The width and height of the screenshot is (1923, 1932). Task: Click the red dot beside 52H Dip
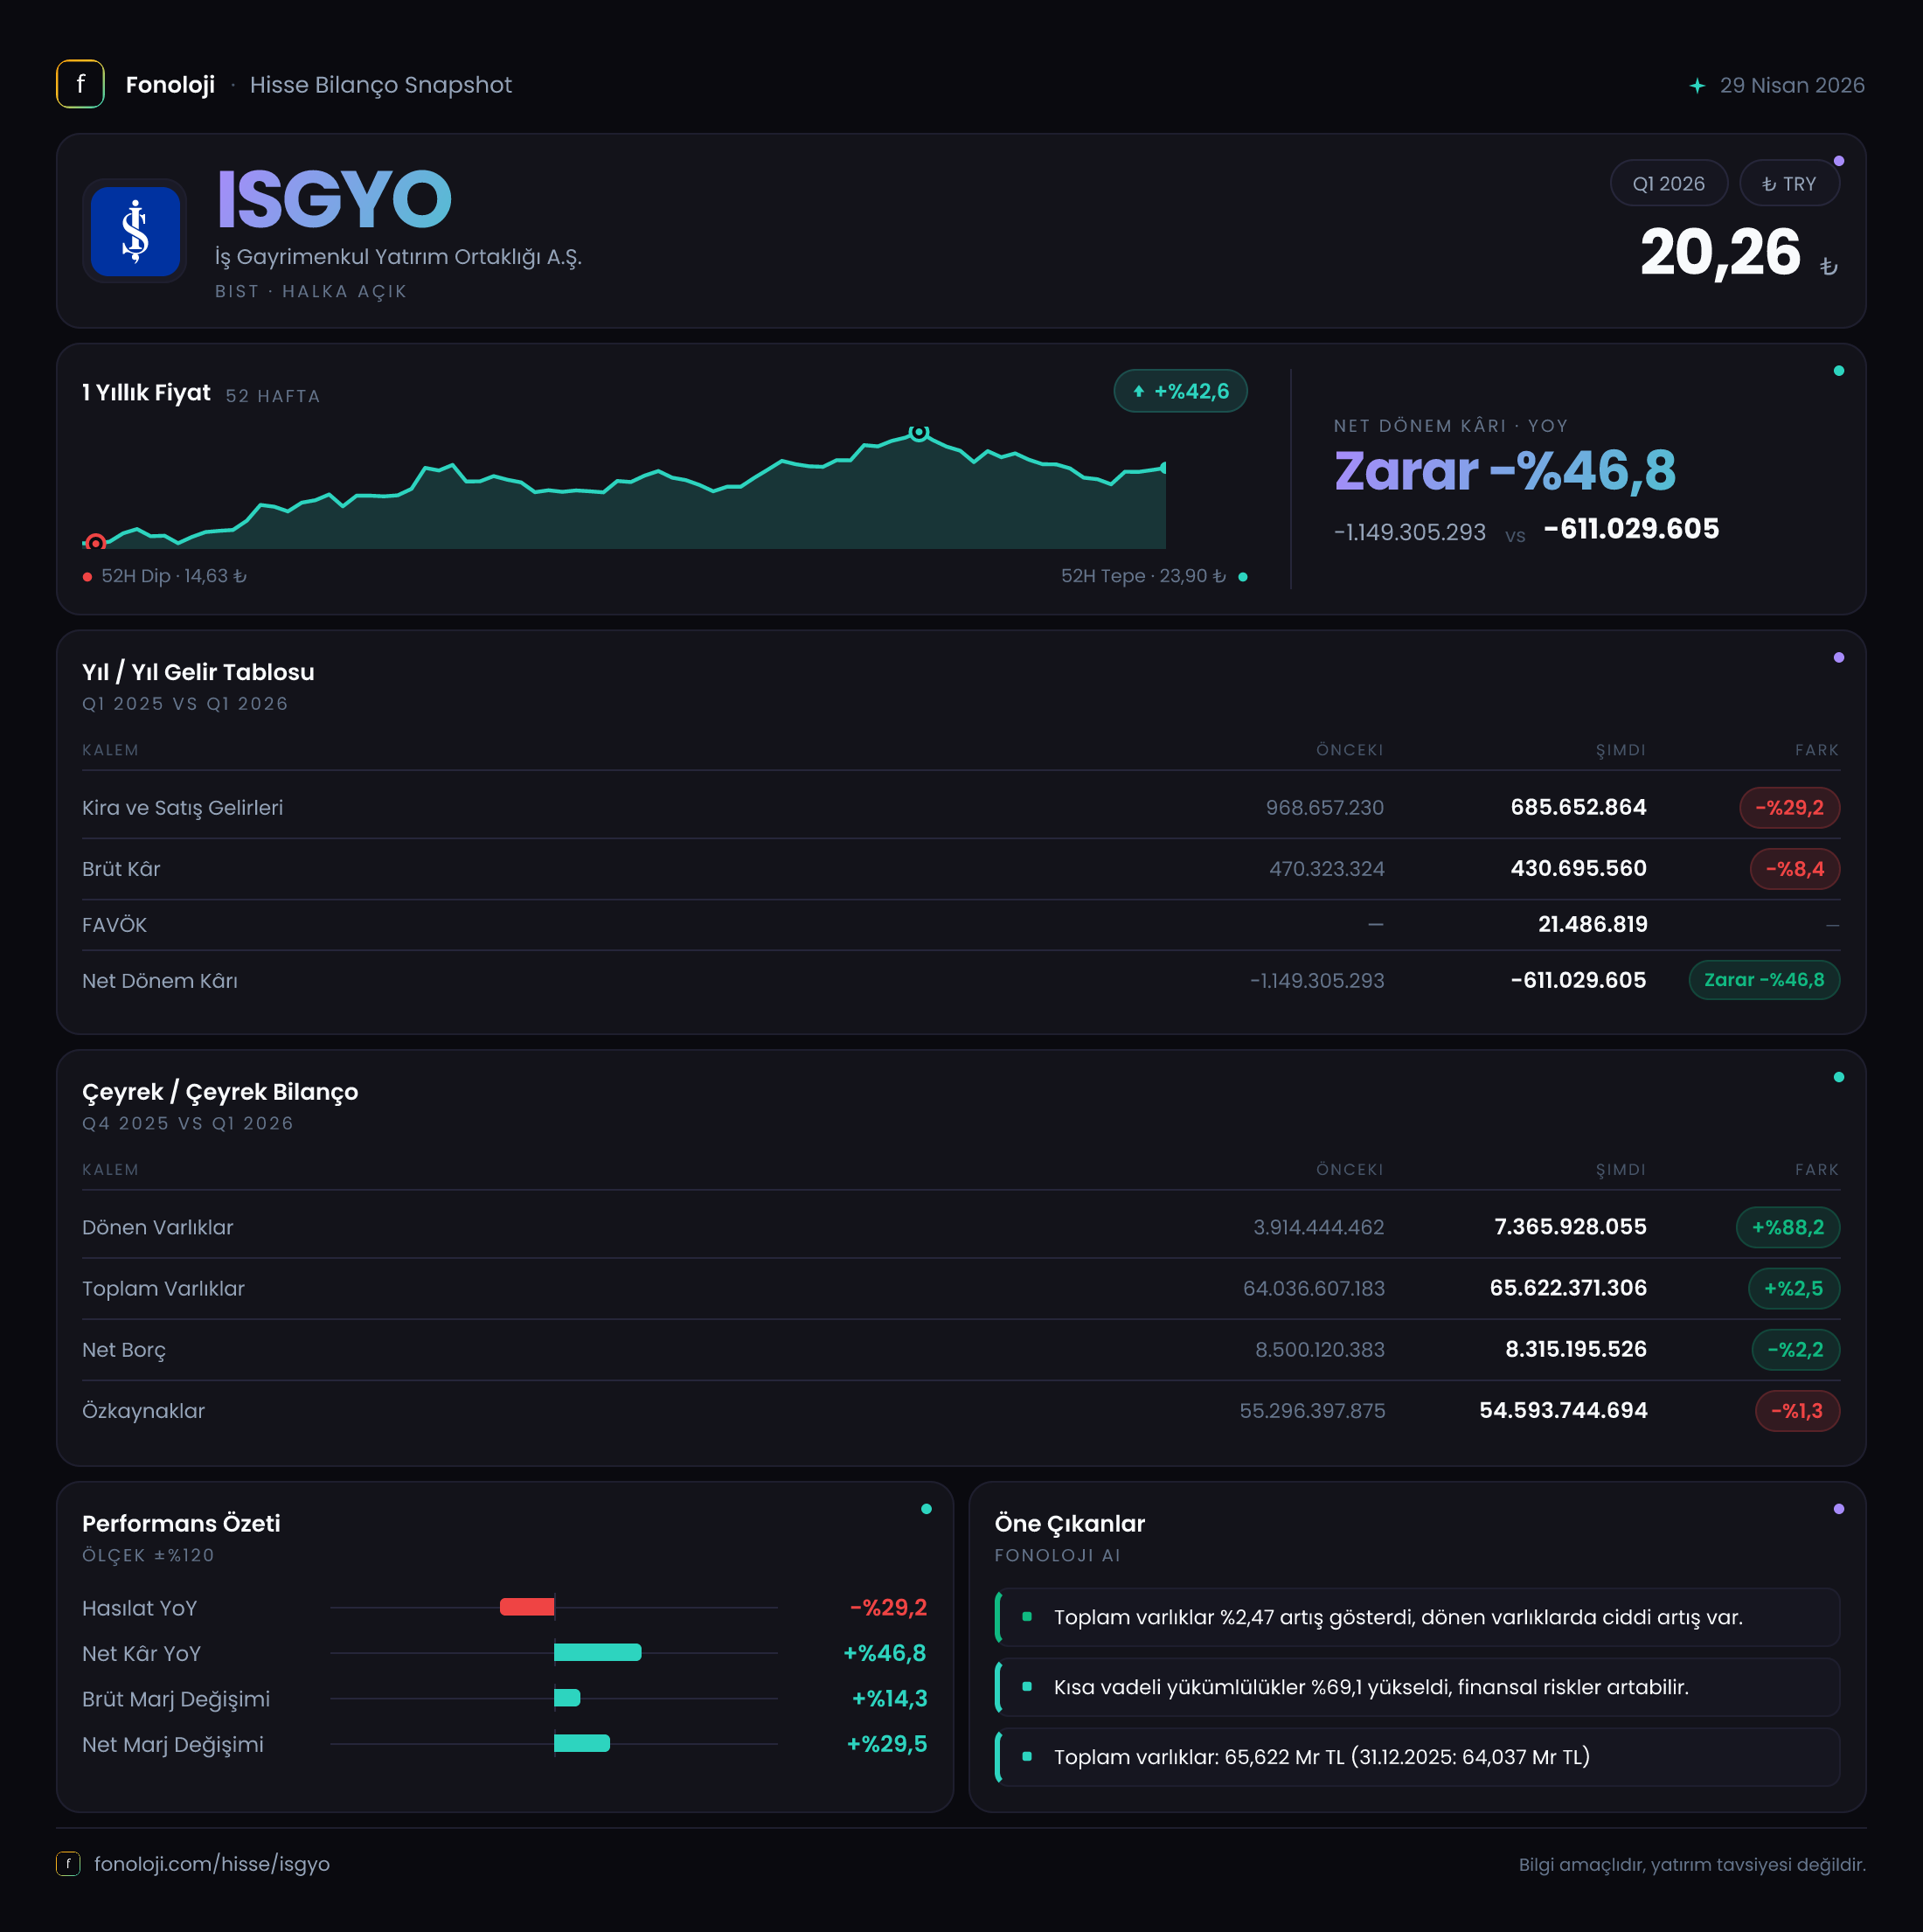(x=88, y=577)
